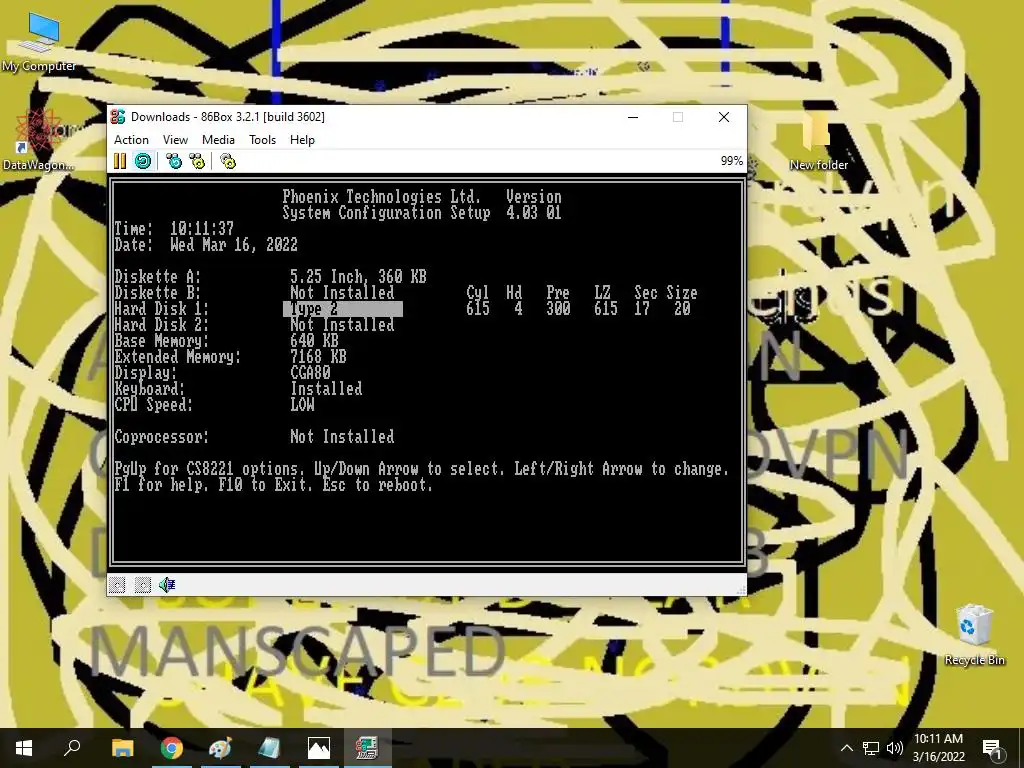Open the Help menu
1024x768 pixels.
point(302,140)
